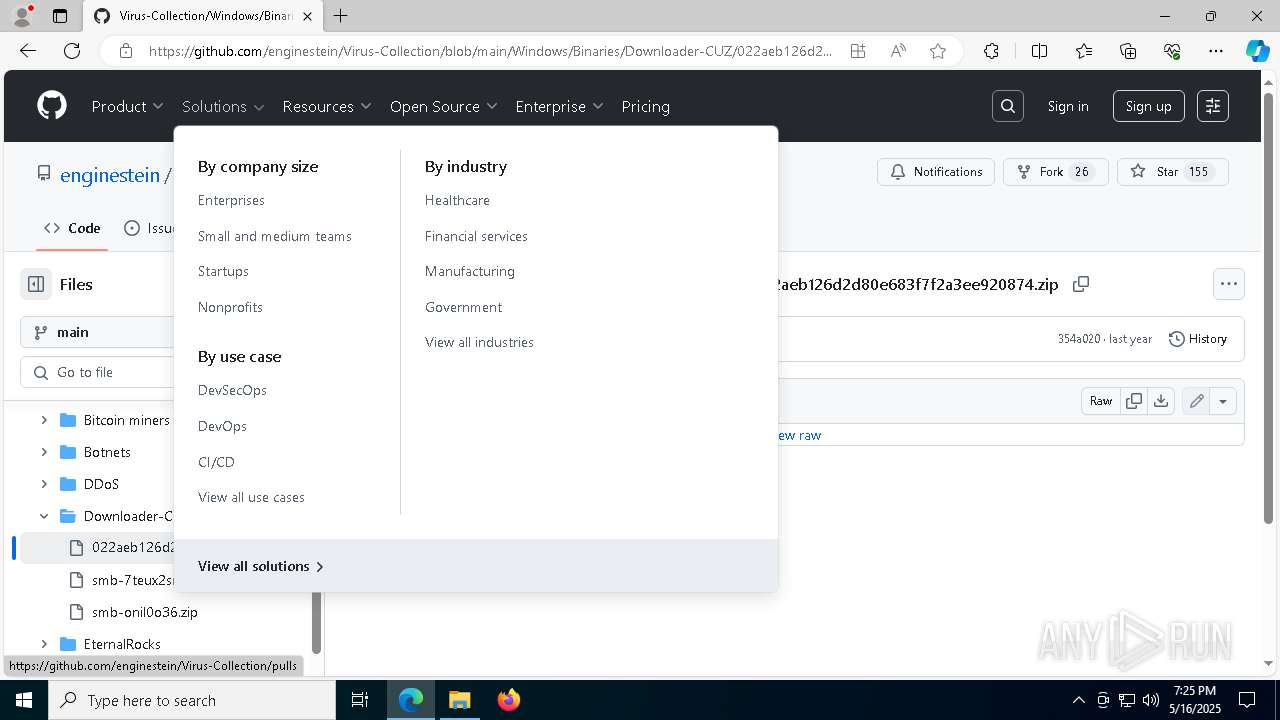This screenshot has height=720, width=1280.
Task: Refresh the page in browser toolbar
Action: tap(72, 51)
